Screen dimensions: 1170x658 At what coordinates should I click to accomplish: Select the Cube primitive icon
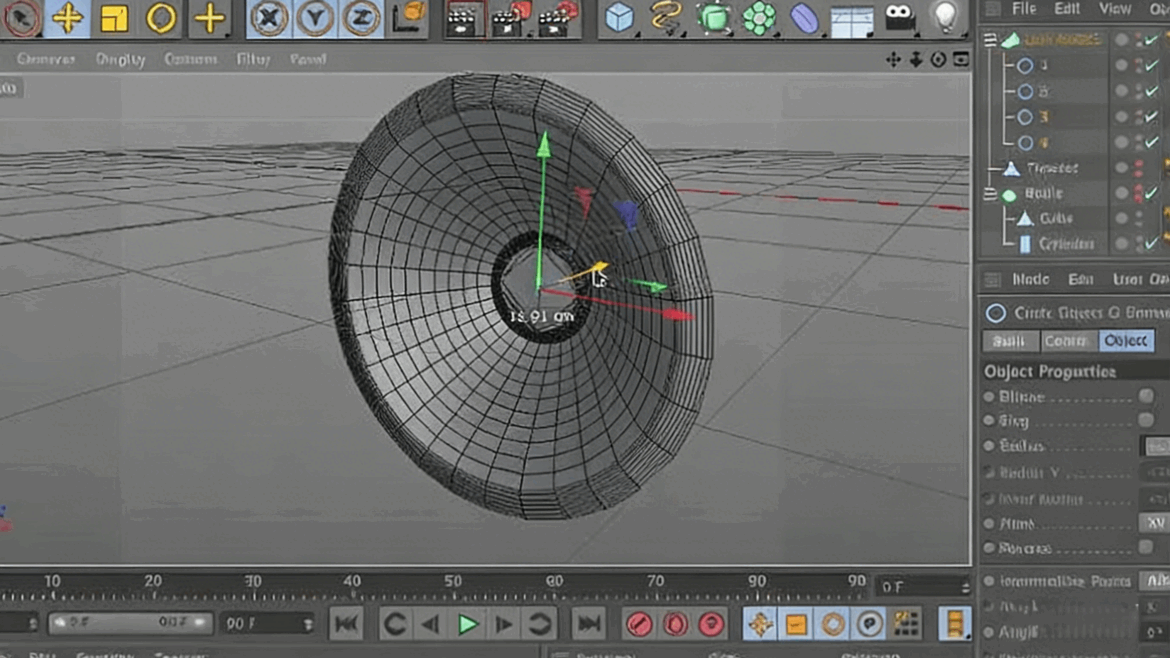point(618,17)
